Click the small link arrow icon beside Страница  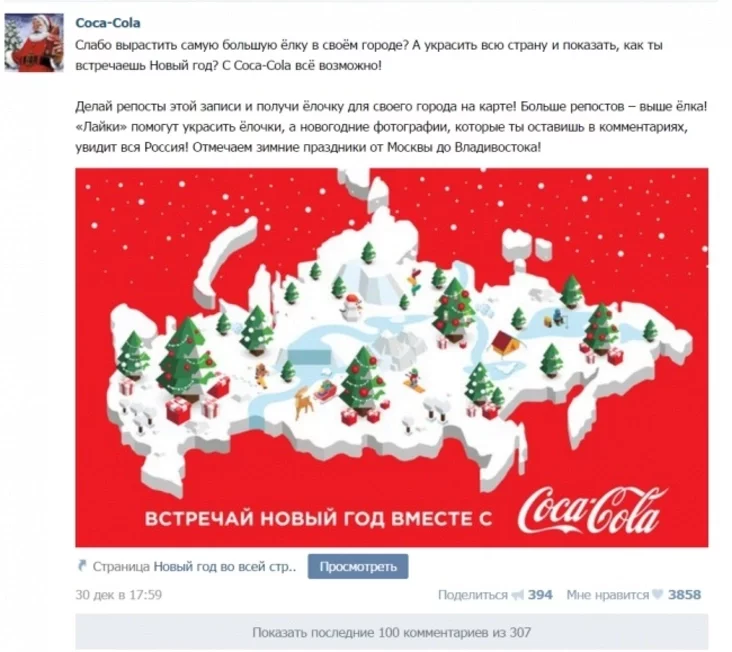pos(82,566)
